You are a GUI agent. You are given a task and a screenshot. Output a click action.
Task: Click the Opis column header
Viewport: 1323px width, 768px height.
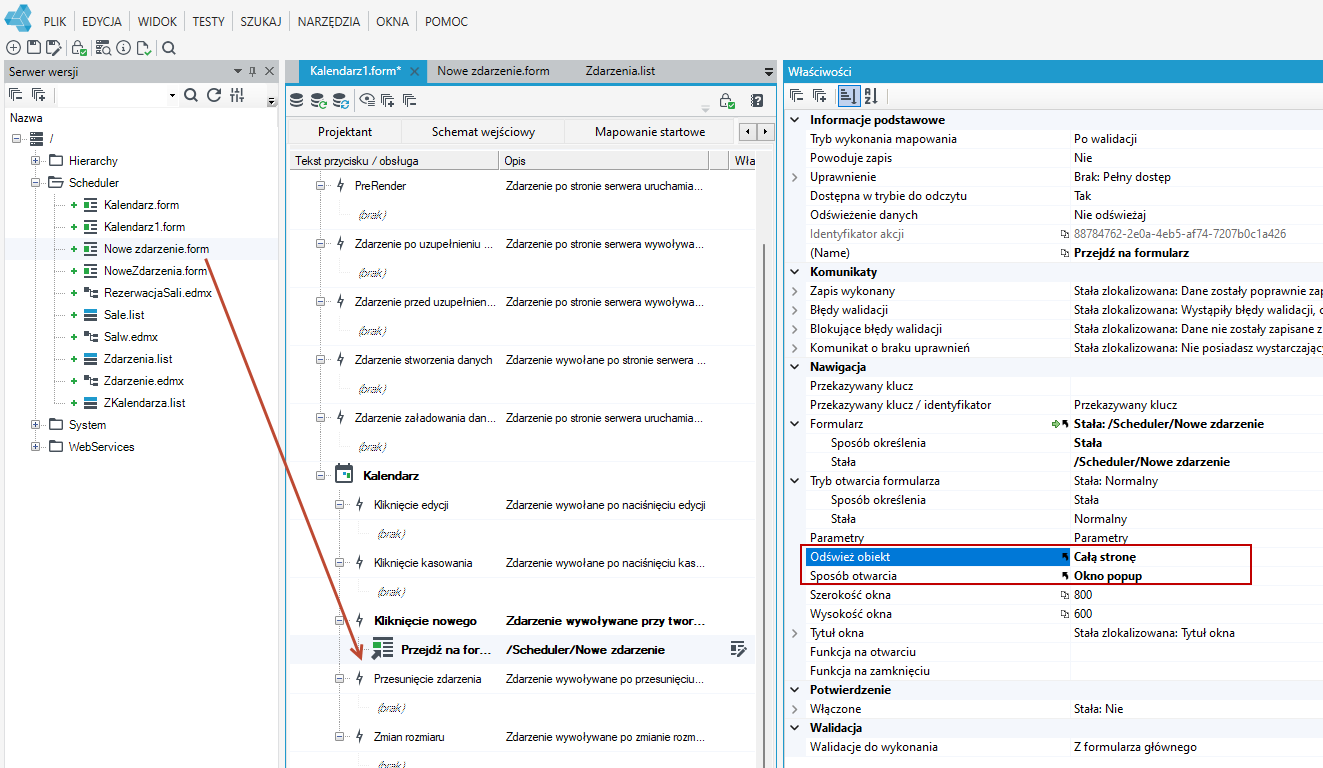tap(604, 160)
